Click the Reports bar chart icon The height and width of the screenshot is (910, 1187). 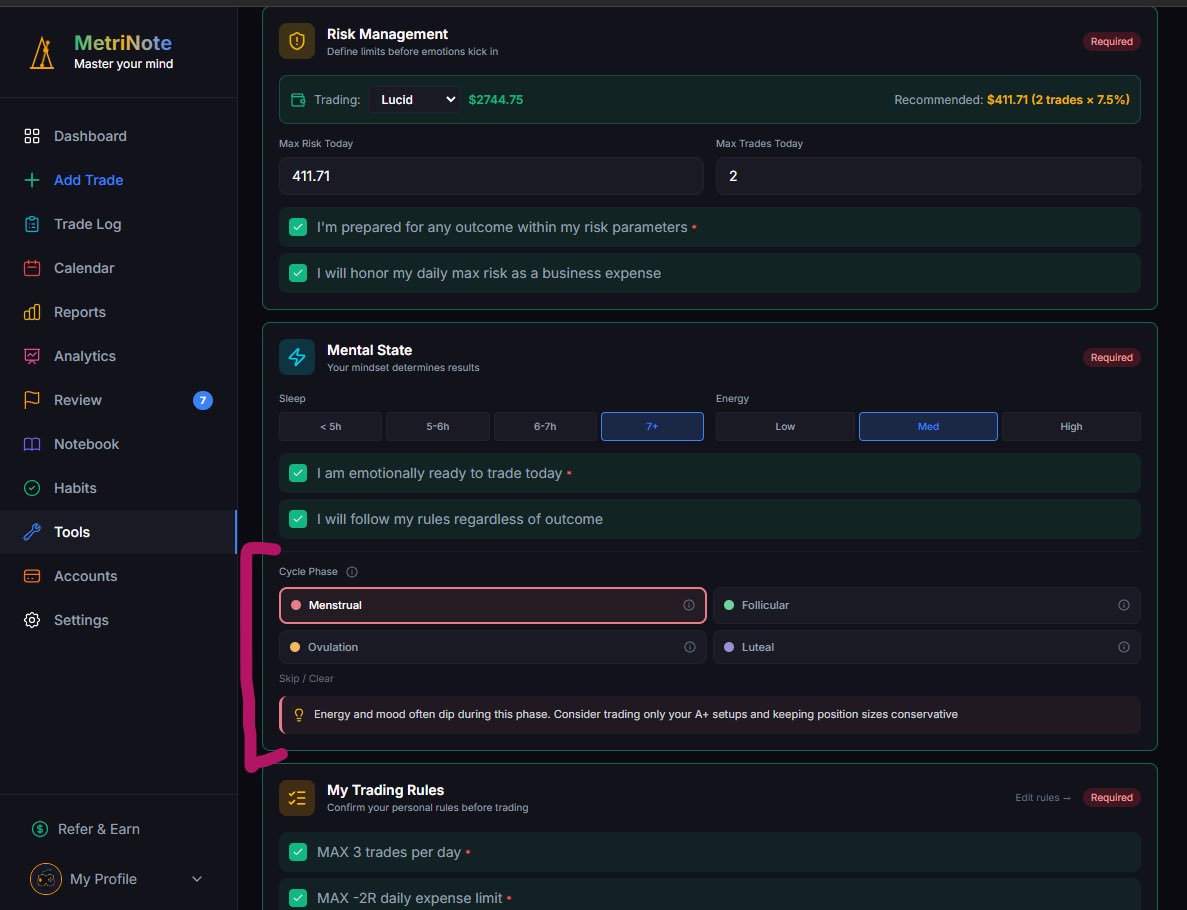pos(32,312)
